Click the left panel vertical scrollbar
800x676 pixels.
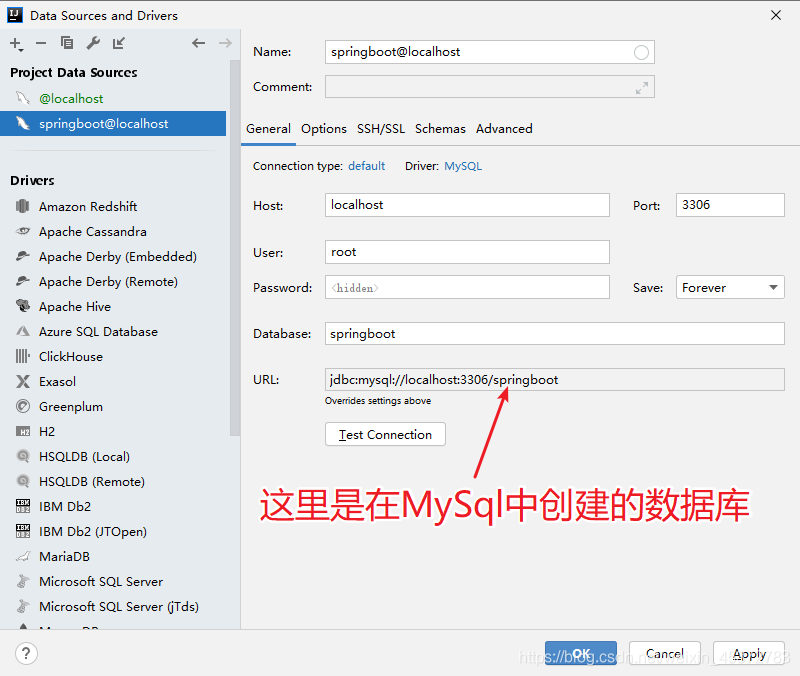pos(235,247)
